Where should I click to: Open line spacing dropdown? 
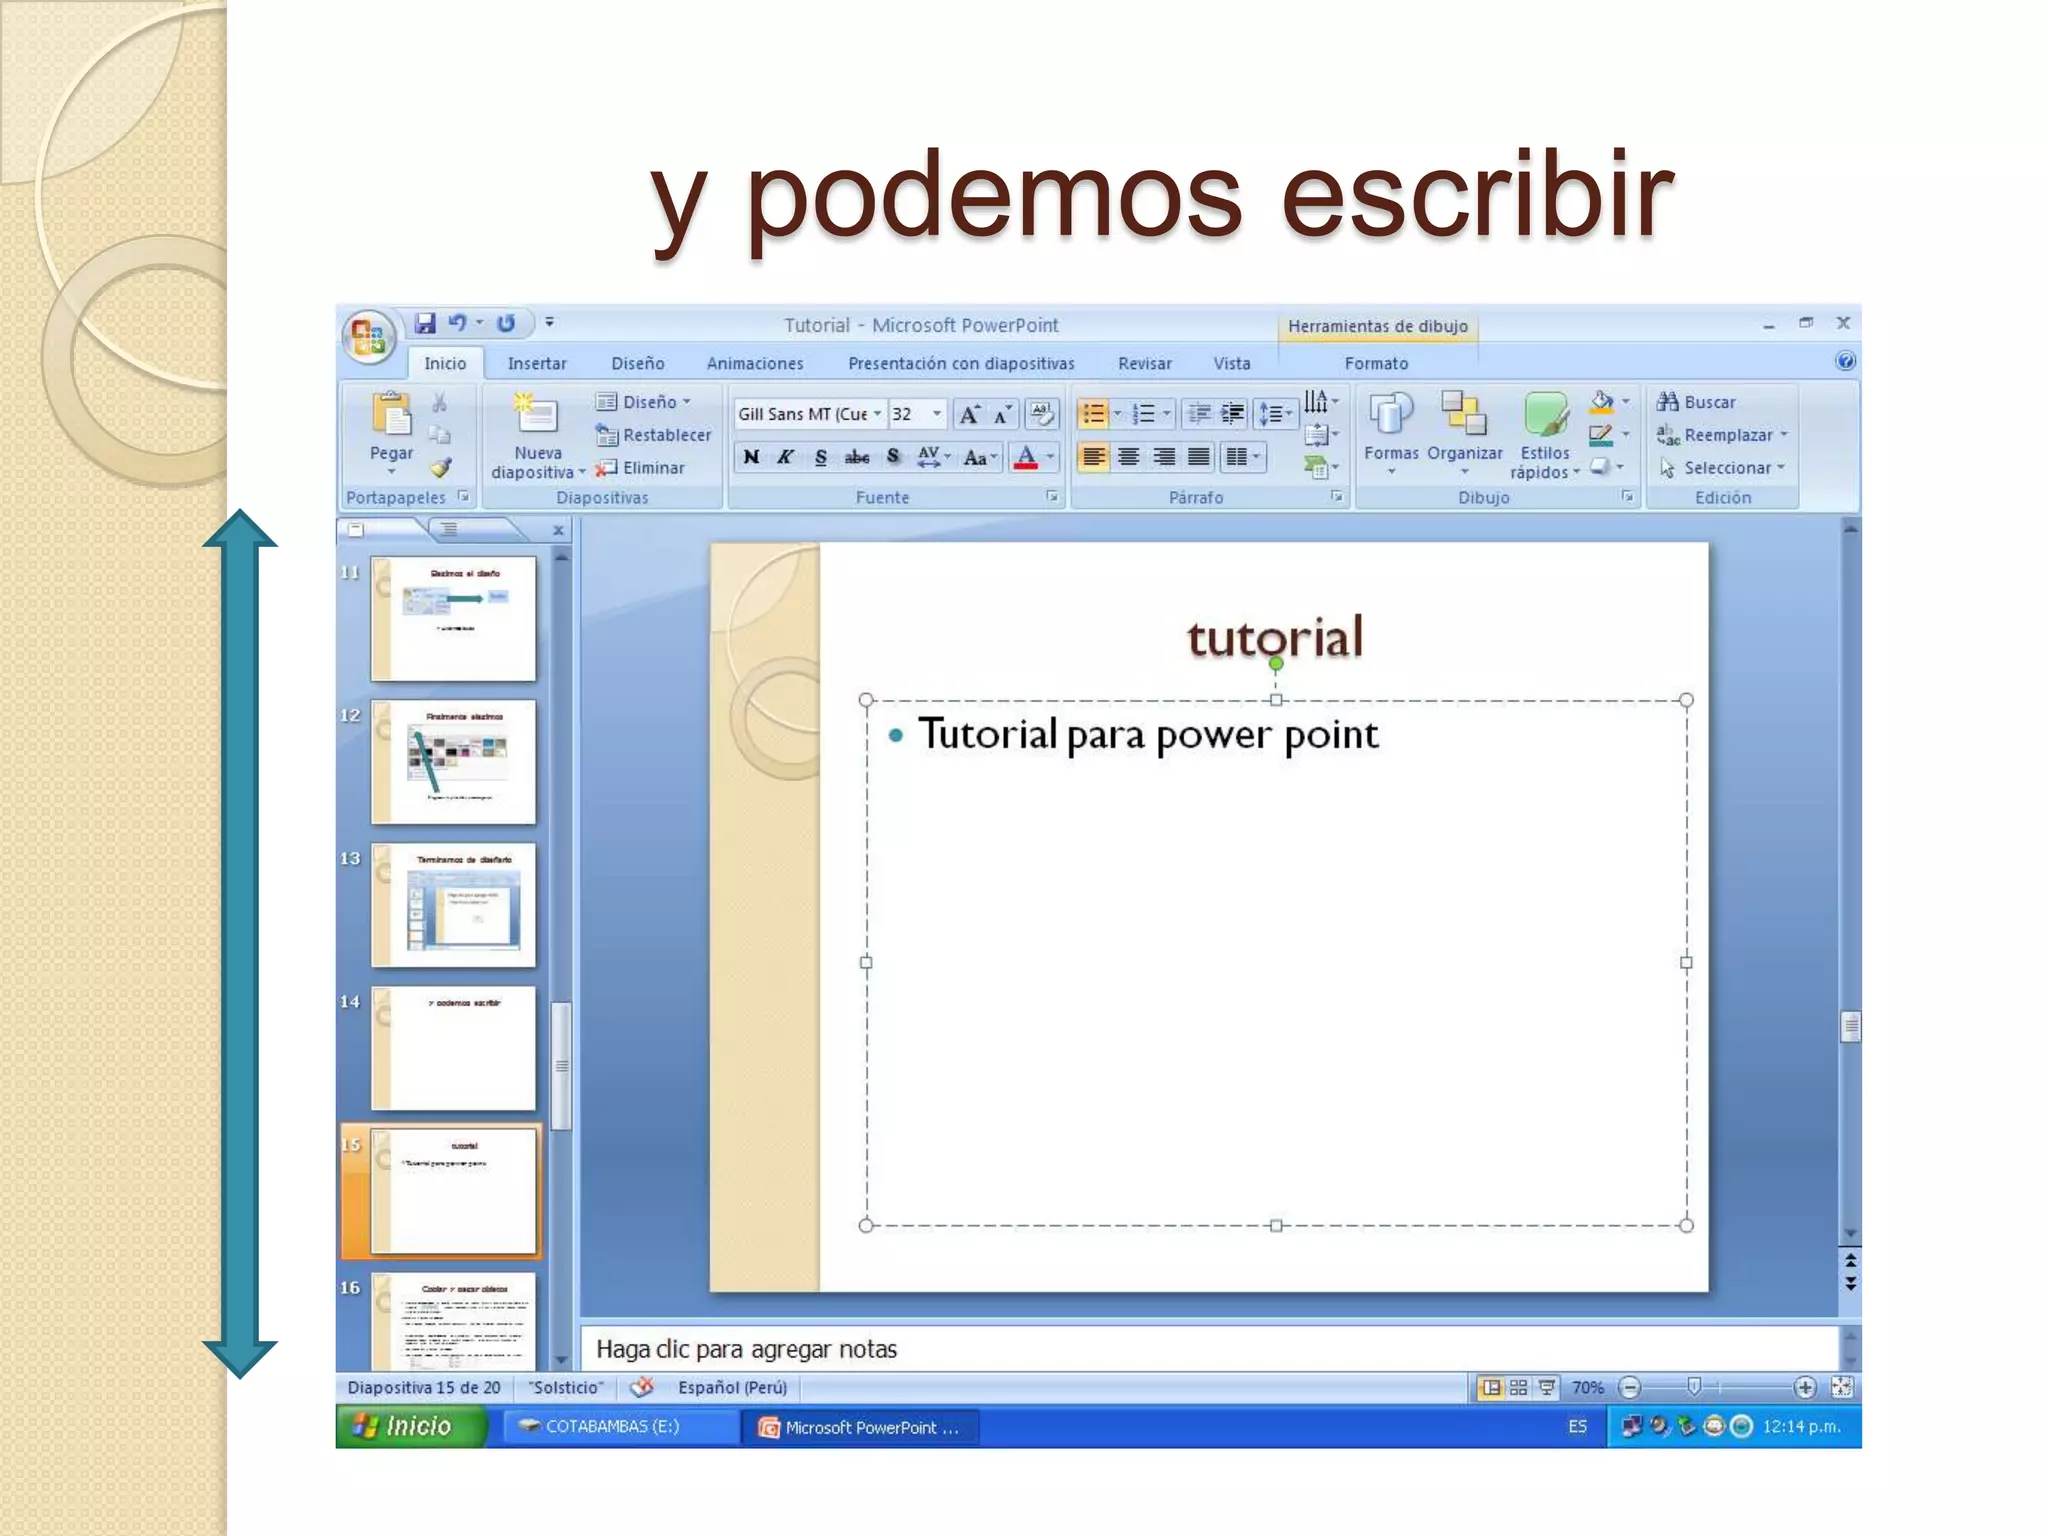(1275, 414)
